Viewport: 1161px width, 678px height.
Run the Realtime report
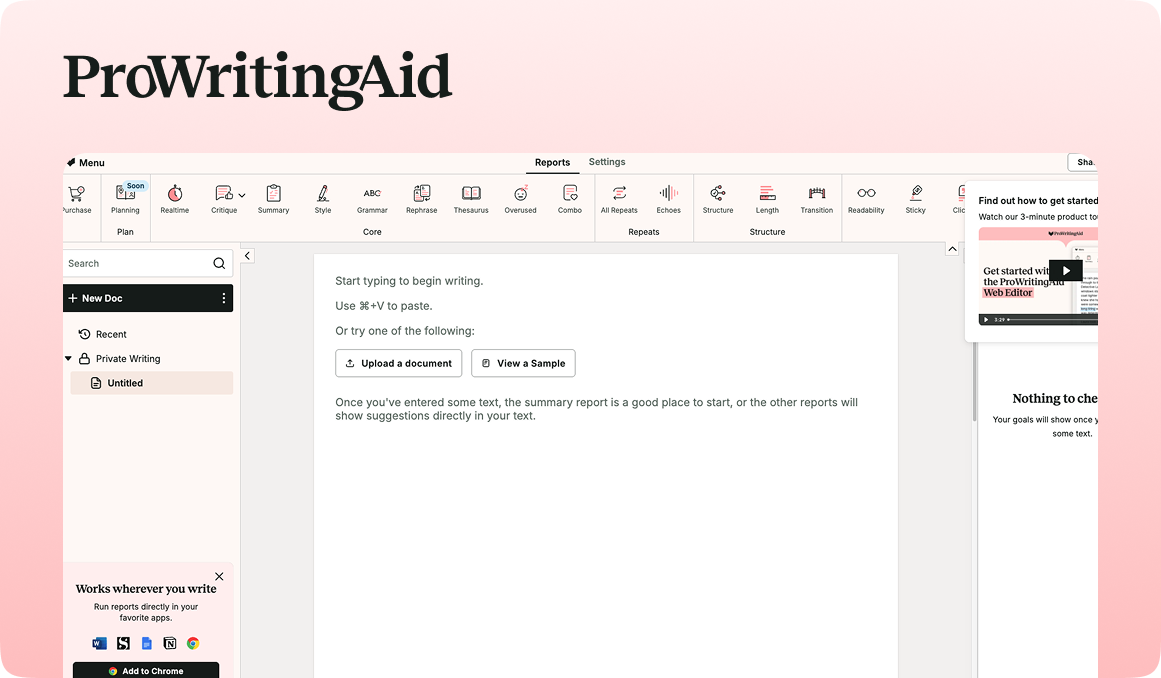point(175,199)
